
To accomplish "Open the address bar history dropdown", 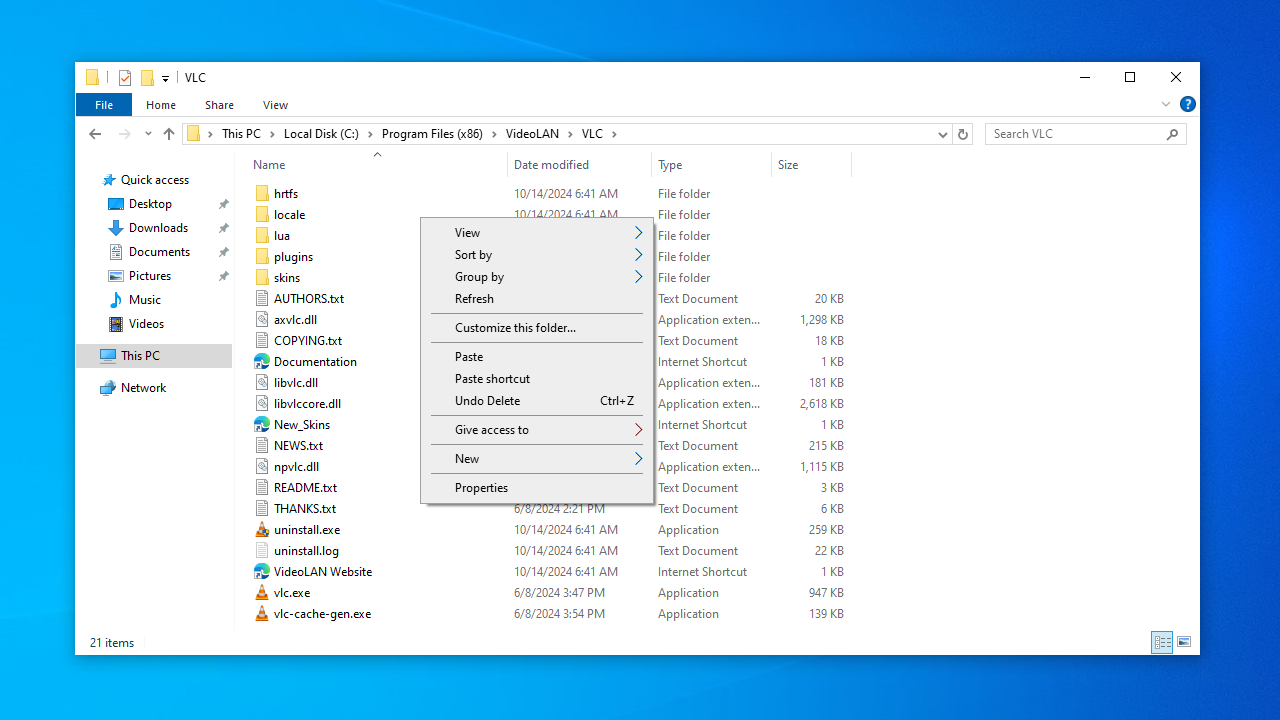I will 943,134.
